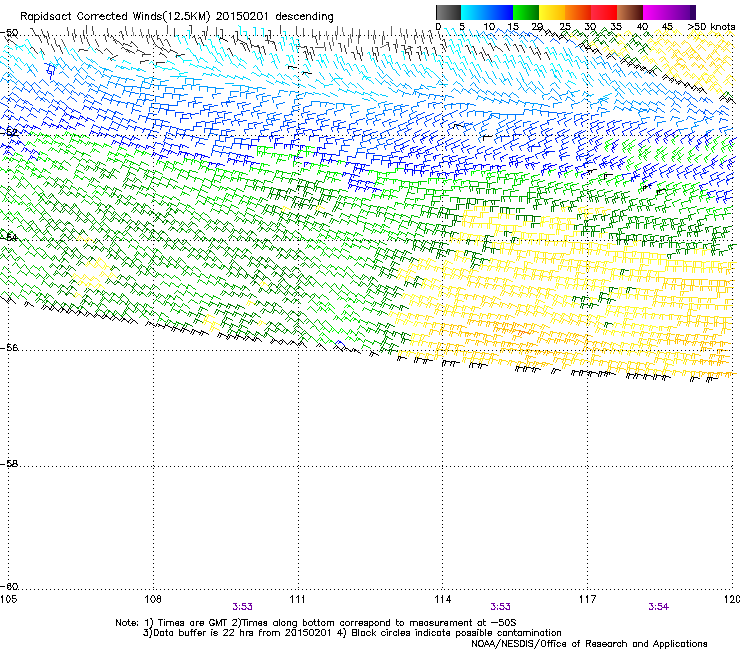The image size is (740, 650).
Task: Click the '-60' latitude label
Action: [9, 587]
